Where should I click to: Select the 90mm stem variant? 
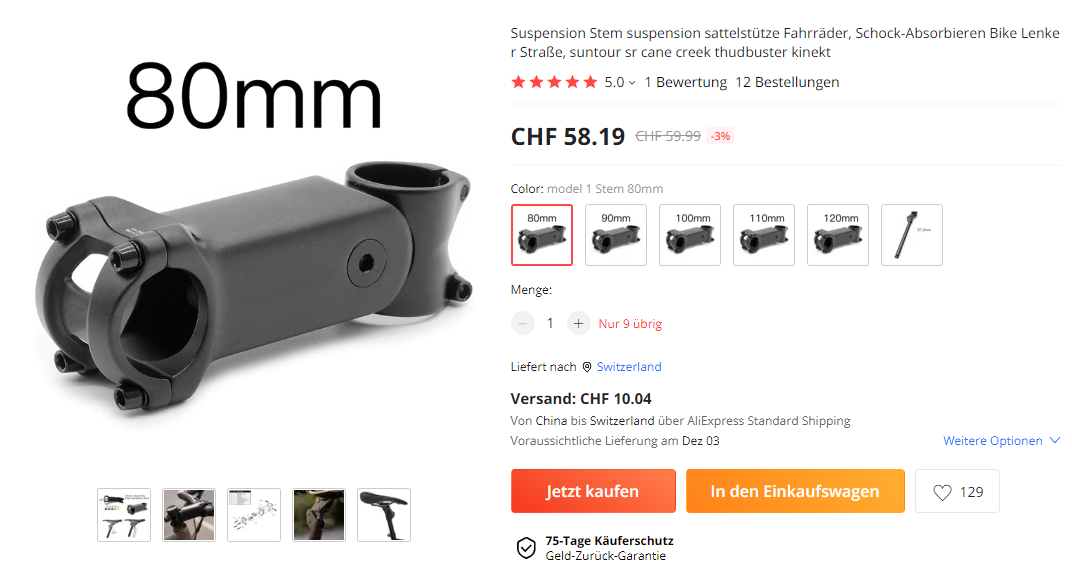coord(615,235)
